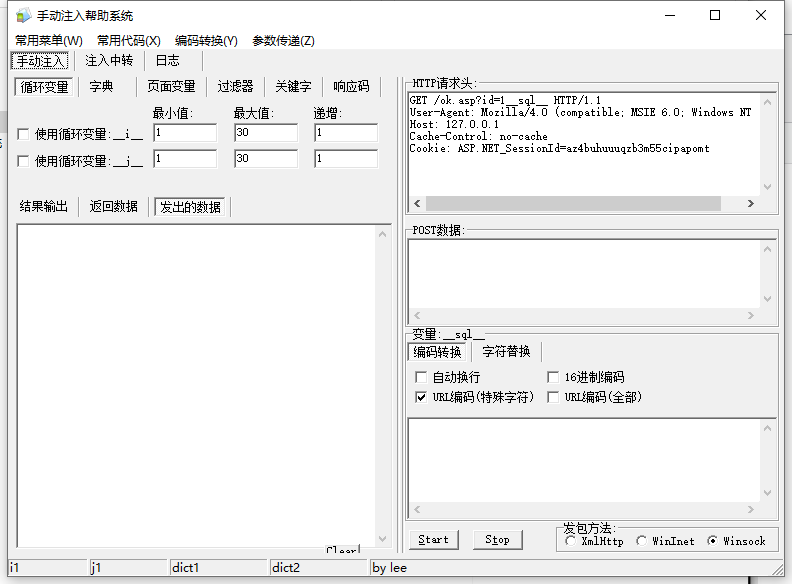This screenshot has height=584, width=792.
Task: Uncheck URL编码(特殊字符) checkbox
Action: (x=421, y=397)
